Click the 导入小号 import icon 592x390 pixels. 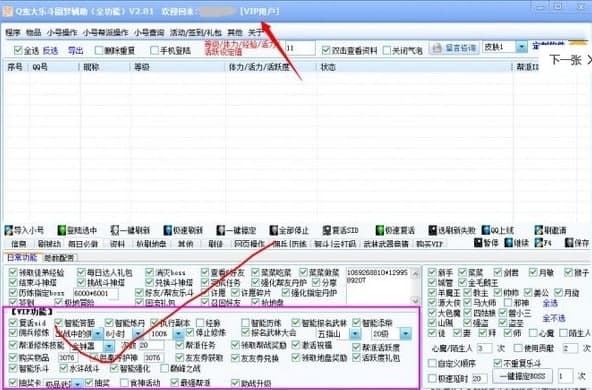tap(9, 230)
